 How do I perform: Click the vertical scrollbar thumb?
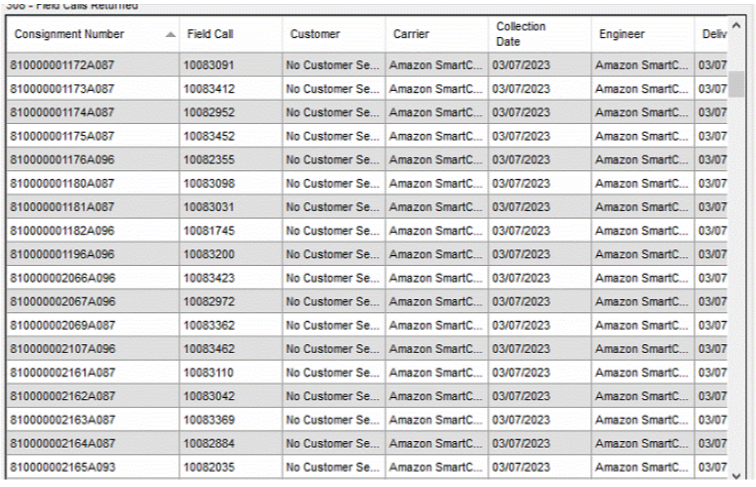(736, 83)
